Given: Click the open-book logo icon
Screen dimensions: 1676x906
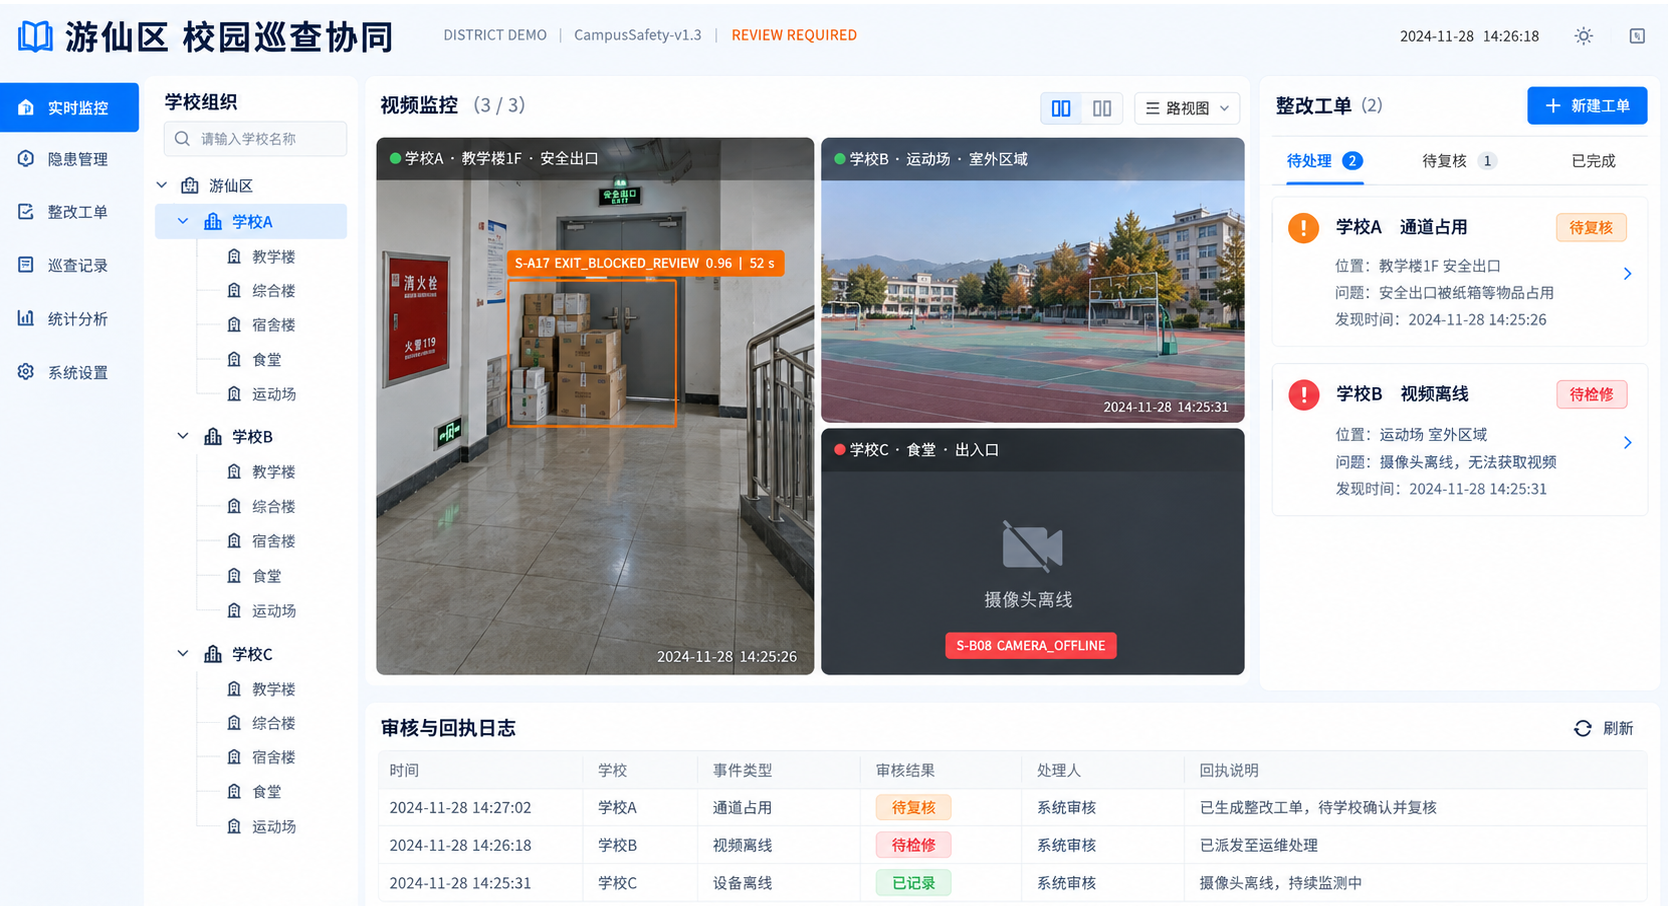Looking at the screenshot, I should 35,37.
